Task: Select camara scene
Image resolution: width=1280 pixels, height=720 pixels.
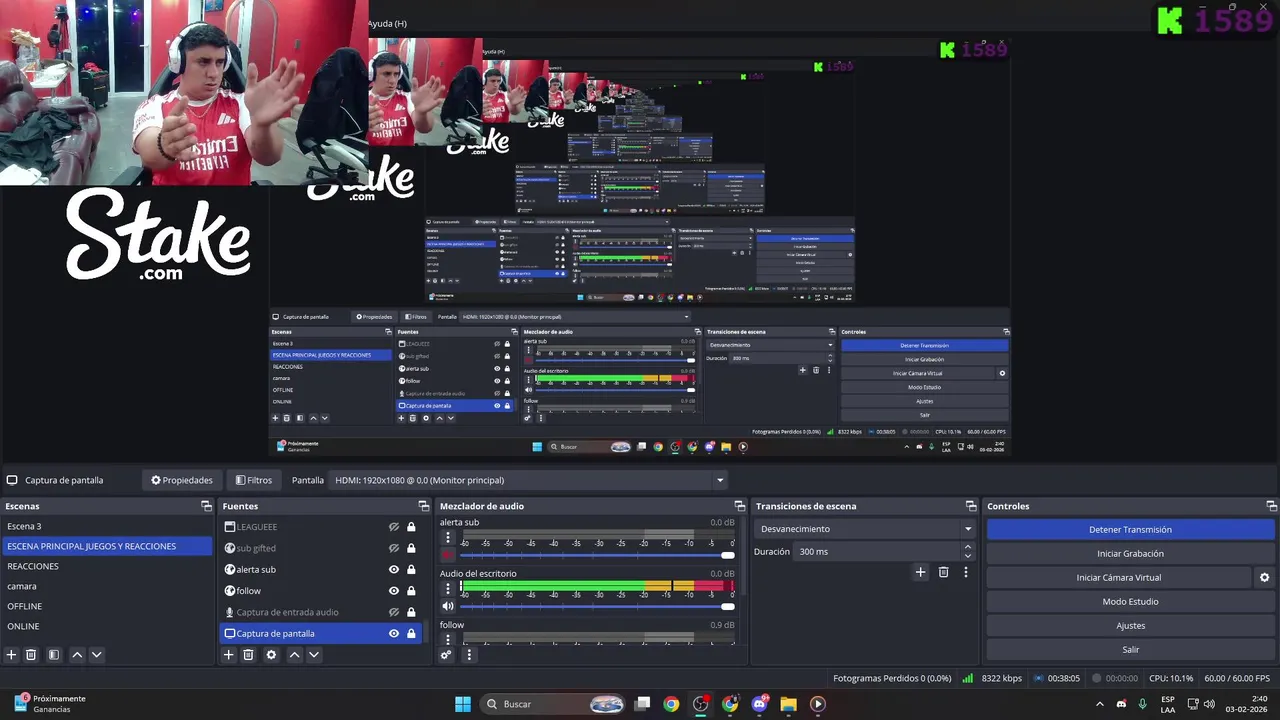Action: tap(107, 586)
